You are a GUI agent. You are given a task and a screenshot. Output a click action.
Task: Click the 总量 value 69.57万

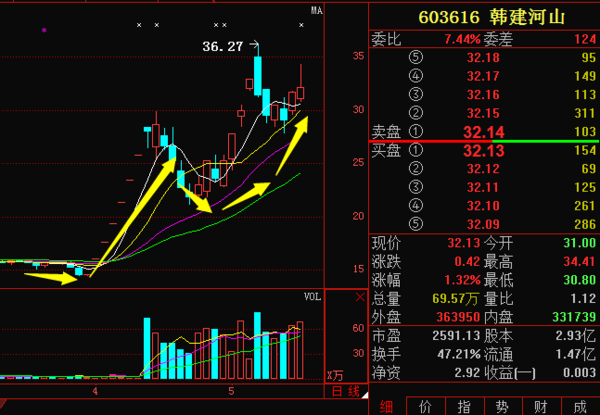coord(455,299)
